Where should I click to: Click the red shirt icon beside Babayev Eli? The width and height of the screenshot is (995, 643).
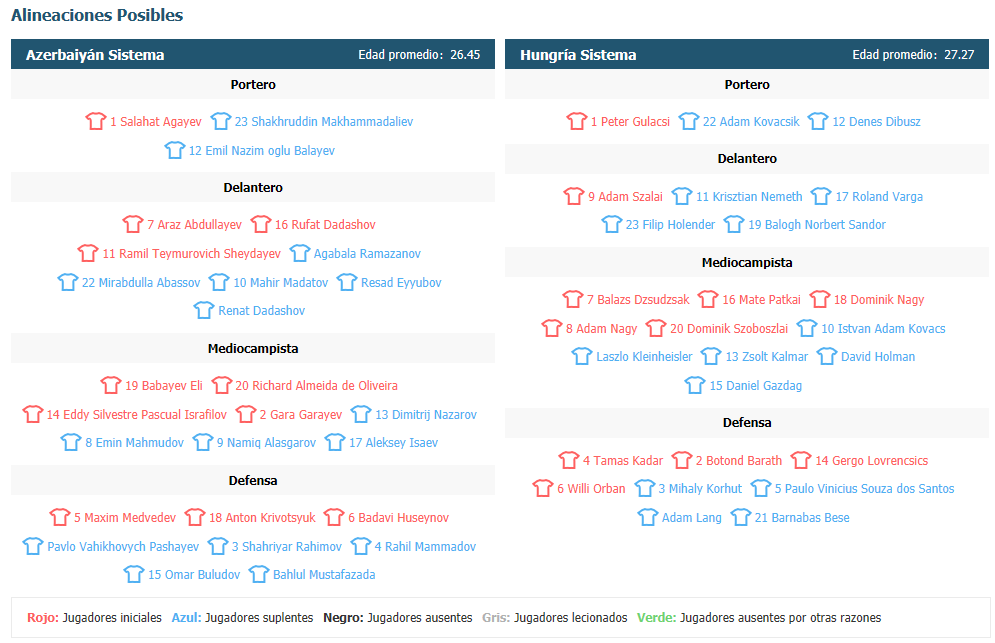click(110, 385)
